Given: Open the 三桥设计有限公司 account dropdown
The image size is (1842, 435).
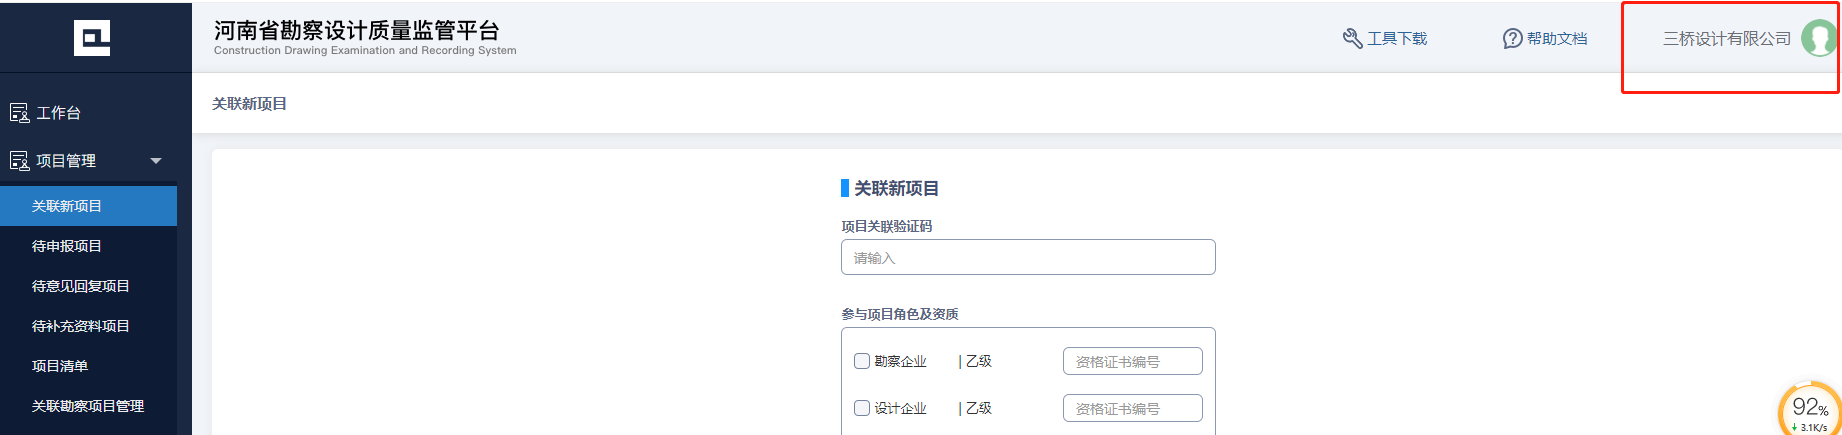Looking at the screenshot, I should pos(1726,39).
